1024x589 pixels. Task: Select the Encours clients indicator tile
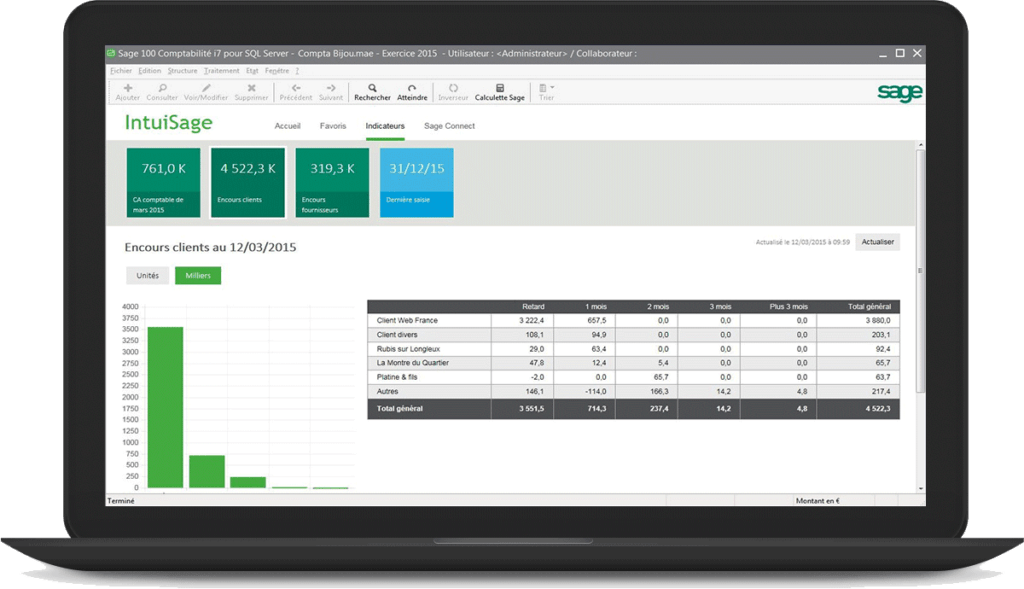tap(247, 181)
